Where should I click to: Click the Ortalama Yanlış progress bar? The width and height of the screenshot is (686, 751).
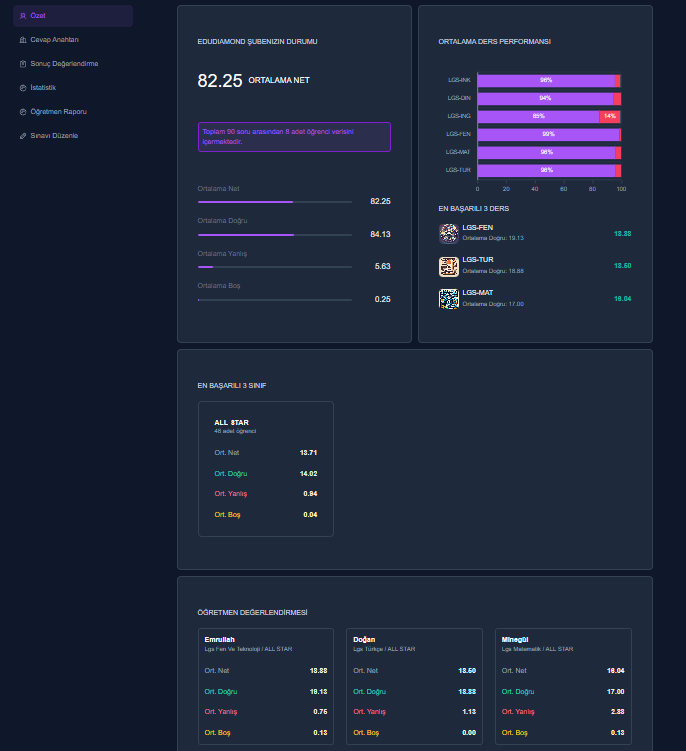tap(275, 267)
